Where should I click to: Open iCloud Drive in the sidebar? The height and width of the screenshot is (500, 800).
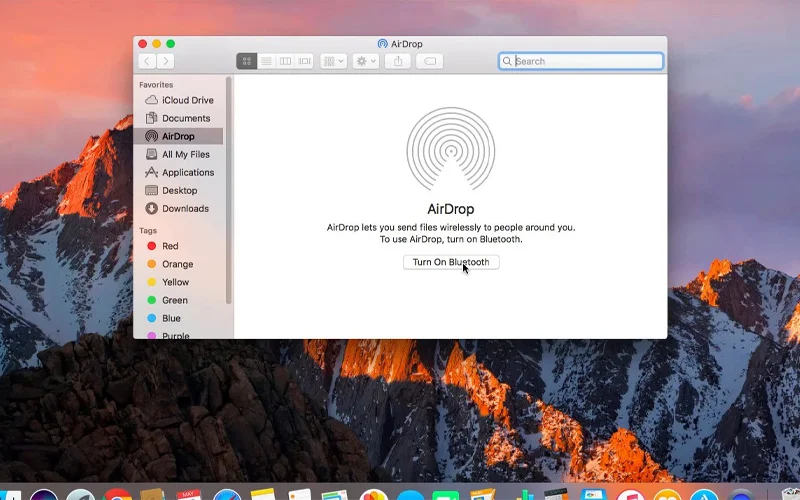[x=179, y=100]
